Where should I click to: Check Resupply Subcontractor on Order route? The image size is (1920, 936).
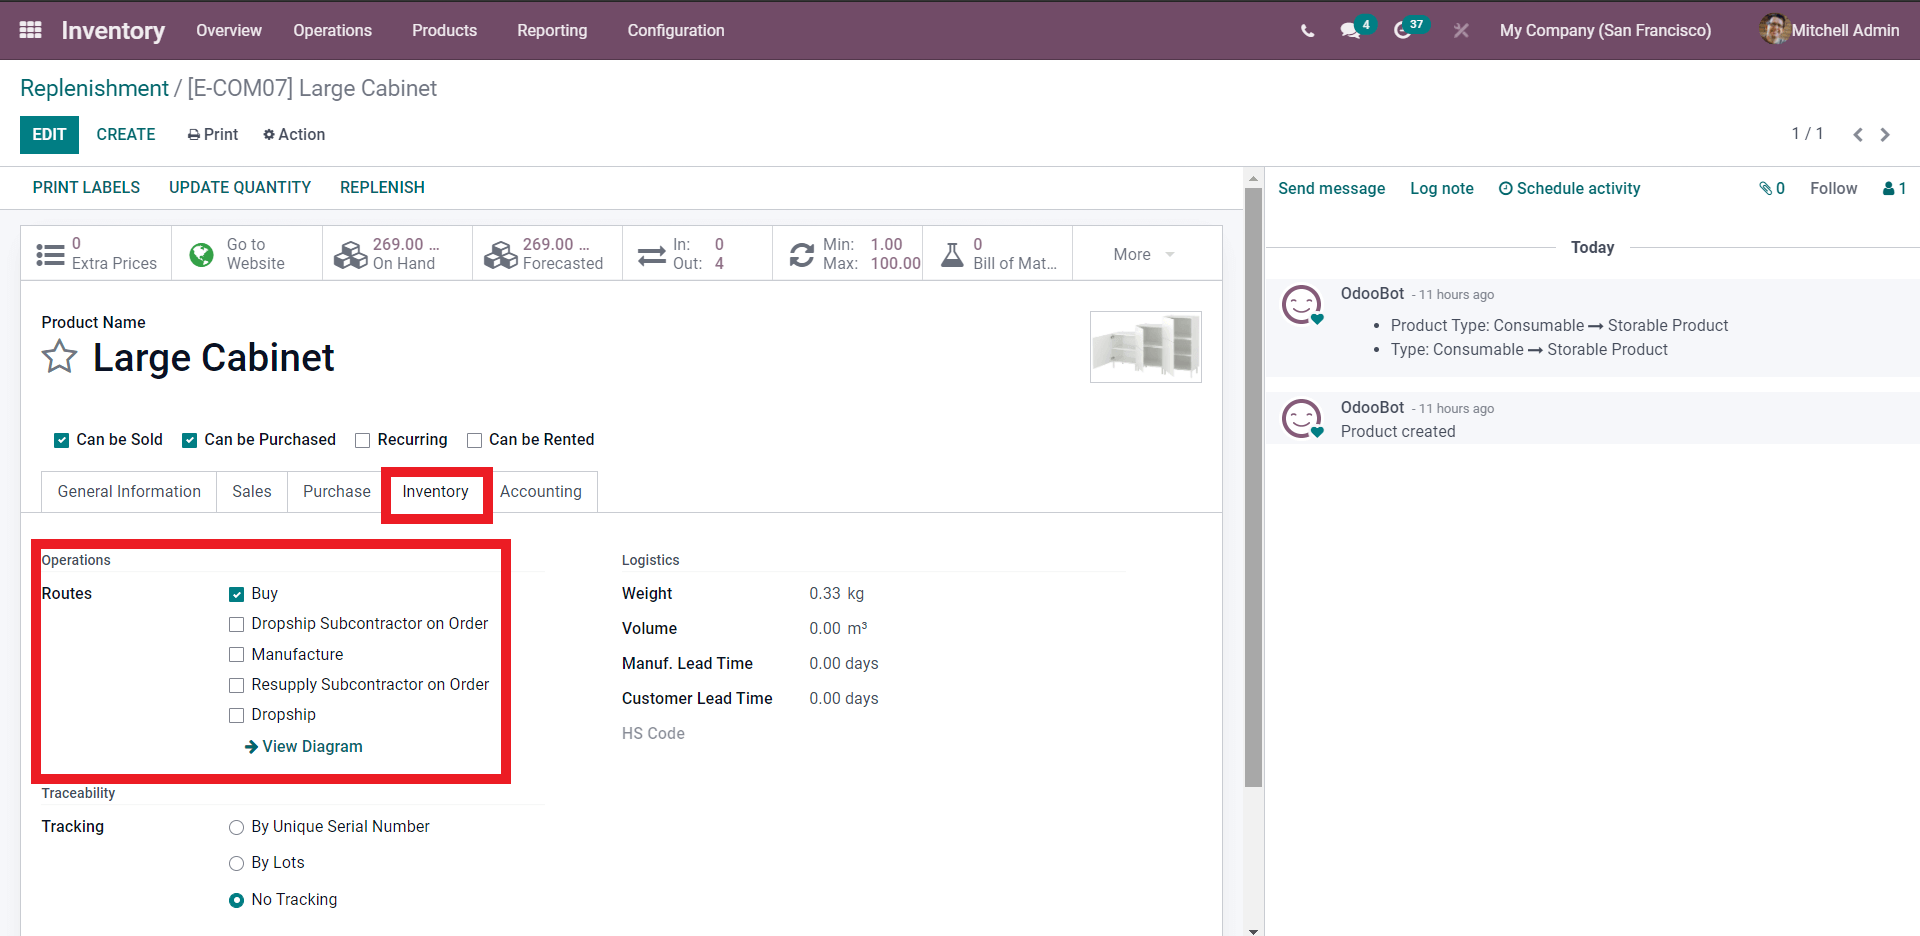point(237,685)
